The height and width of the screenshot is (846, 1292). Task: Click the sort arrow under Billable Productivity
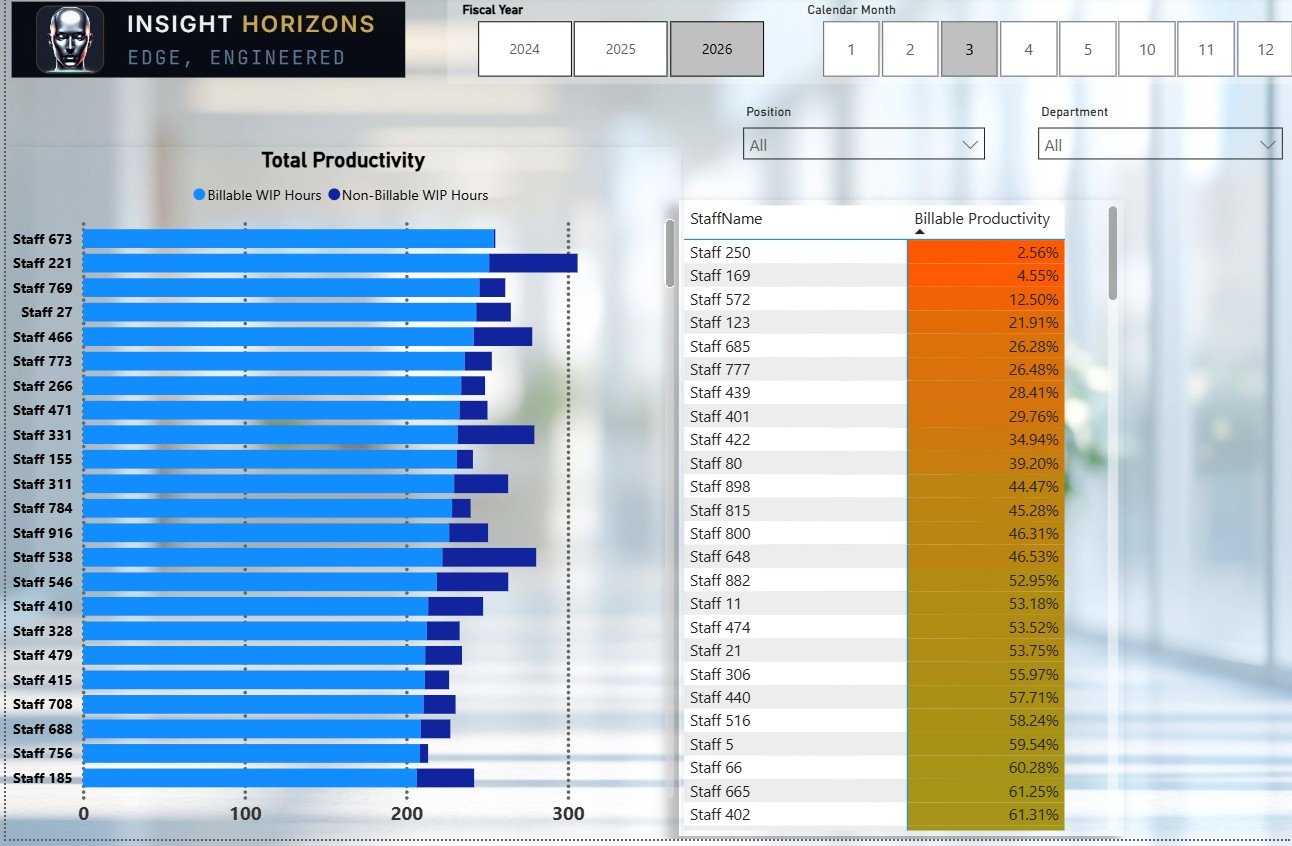(920, 232)
